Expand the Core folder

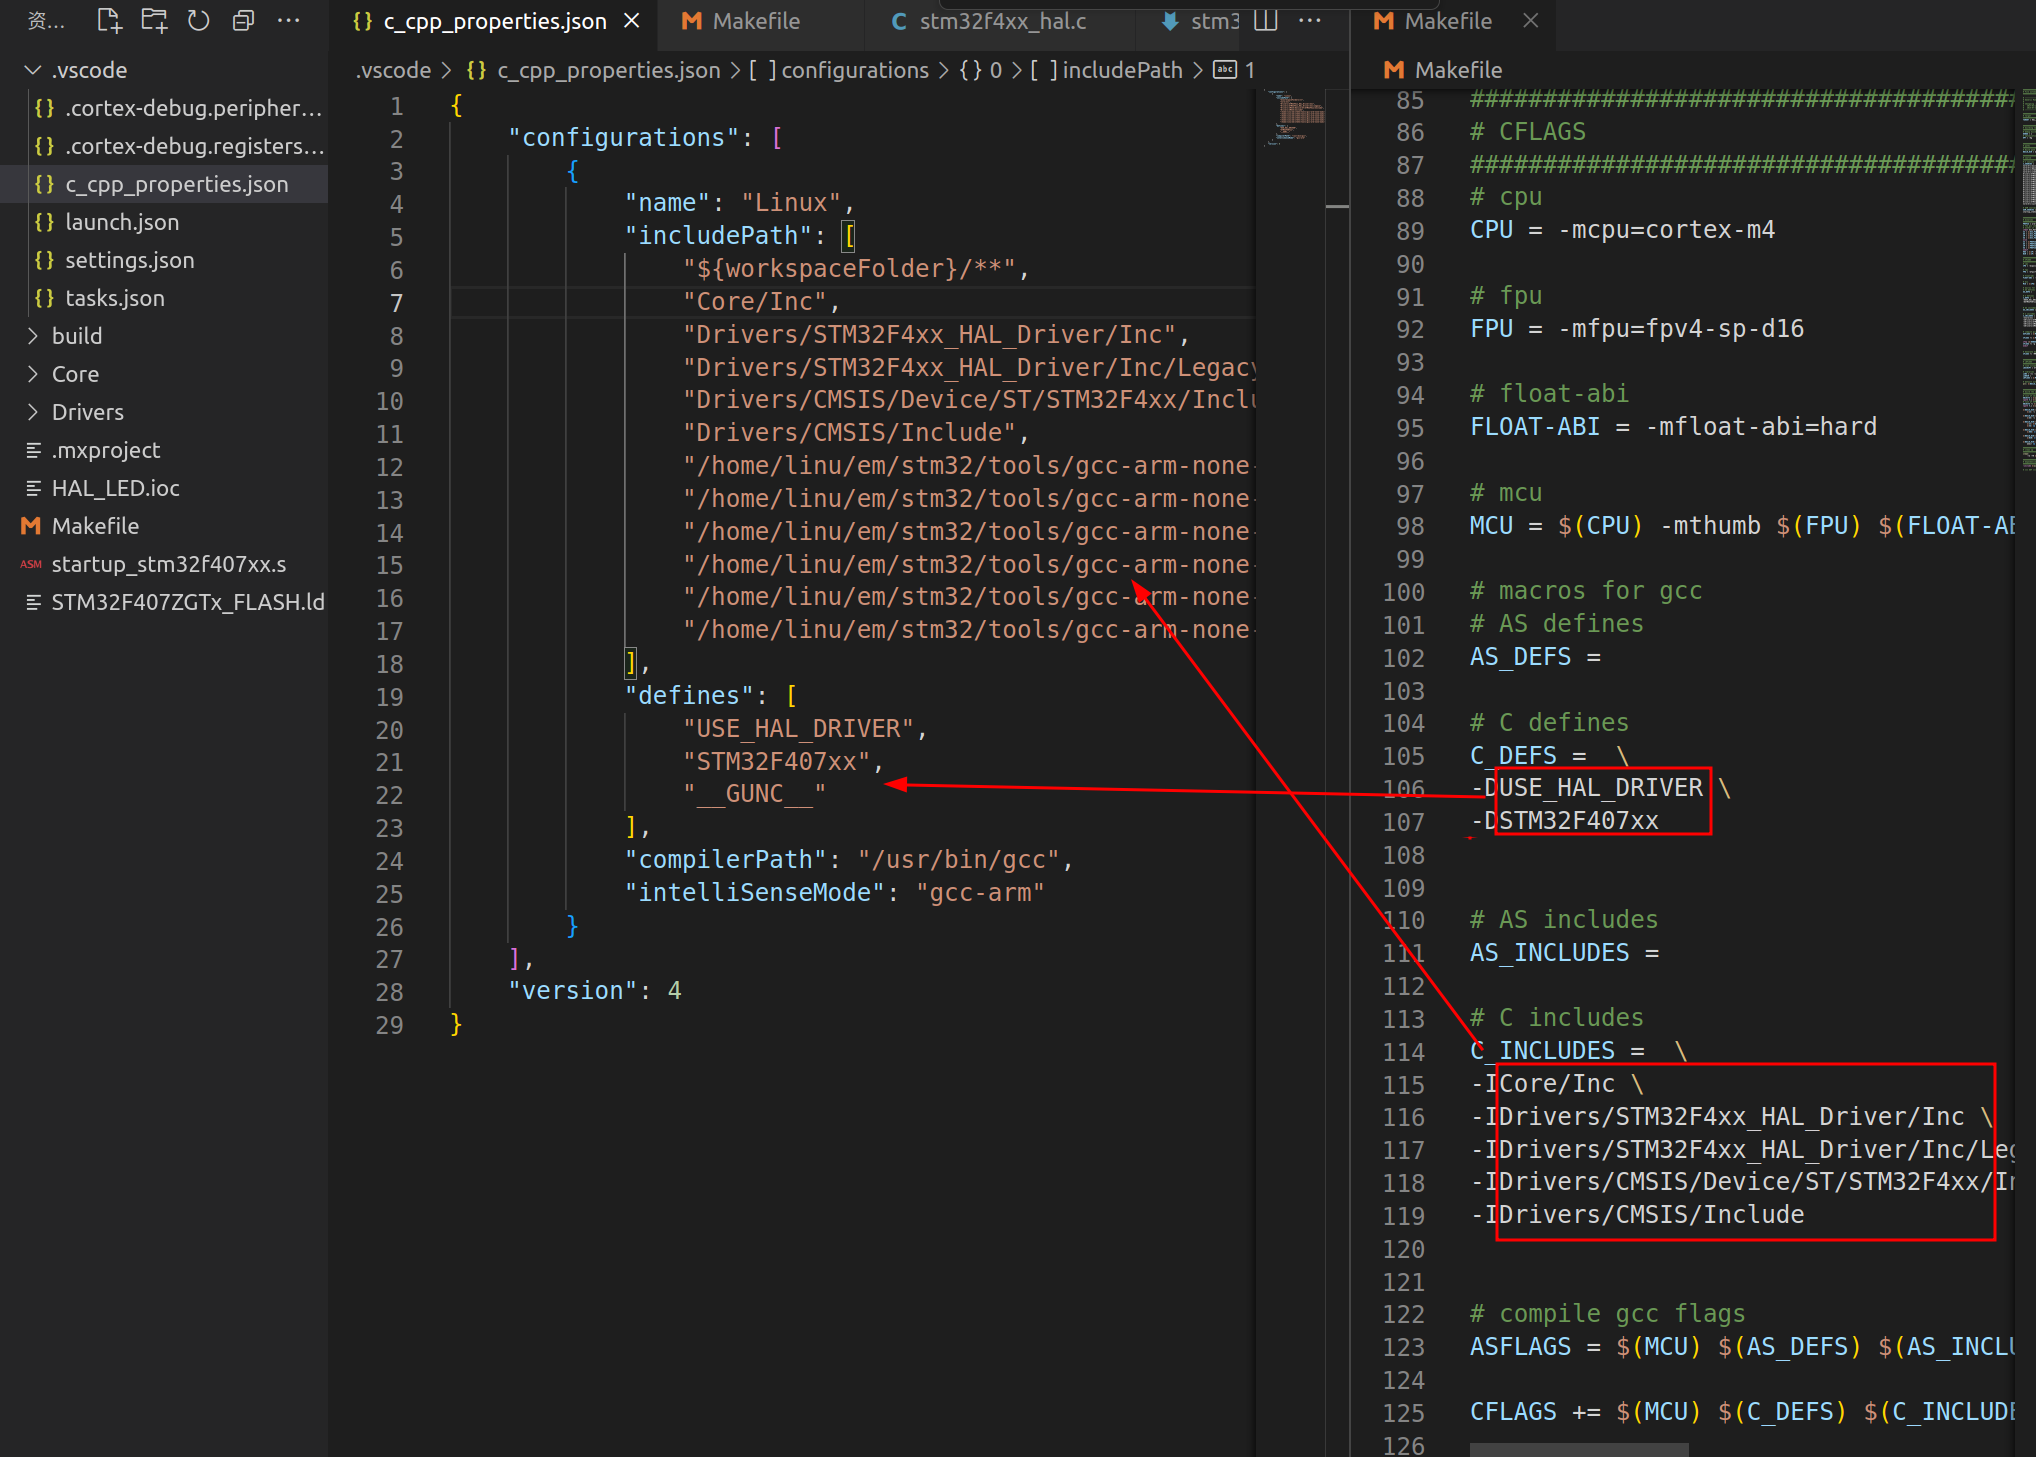(x=31, y=373)
